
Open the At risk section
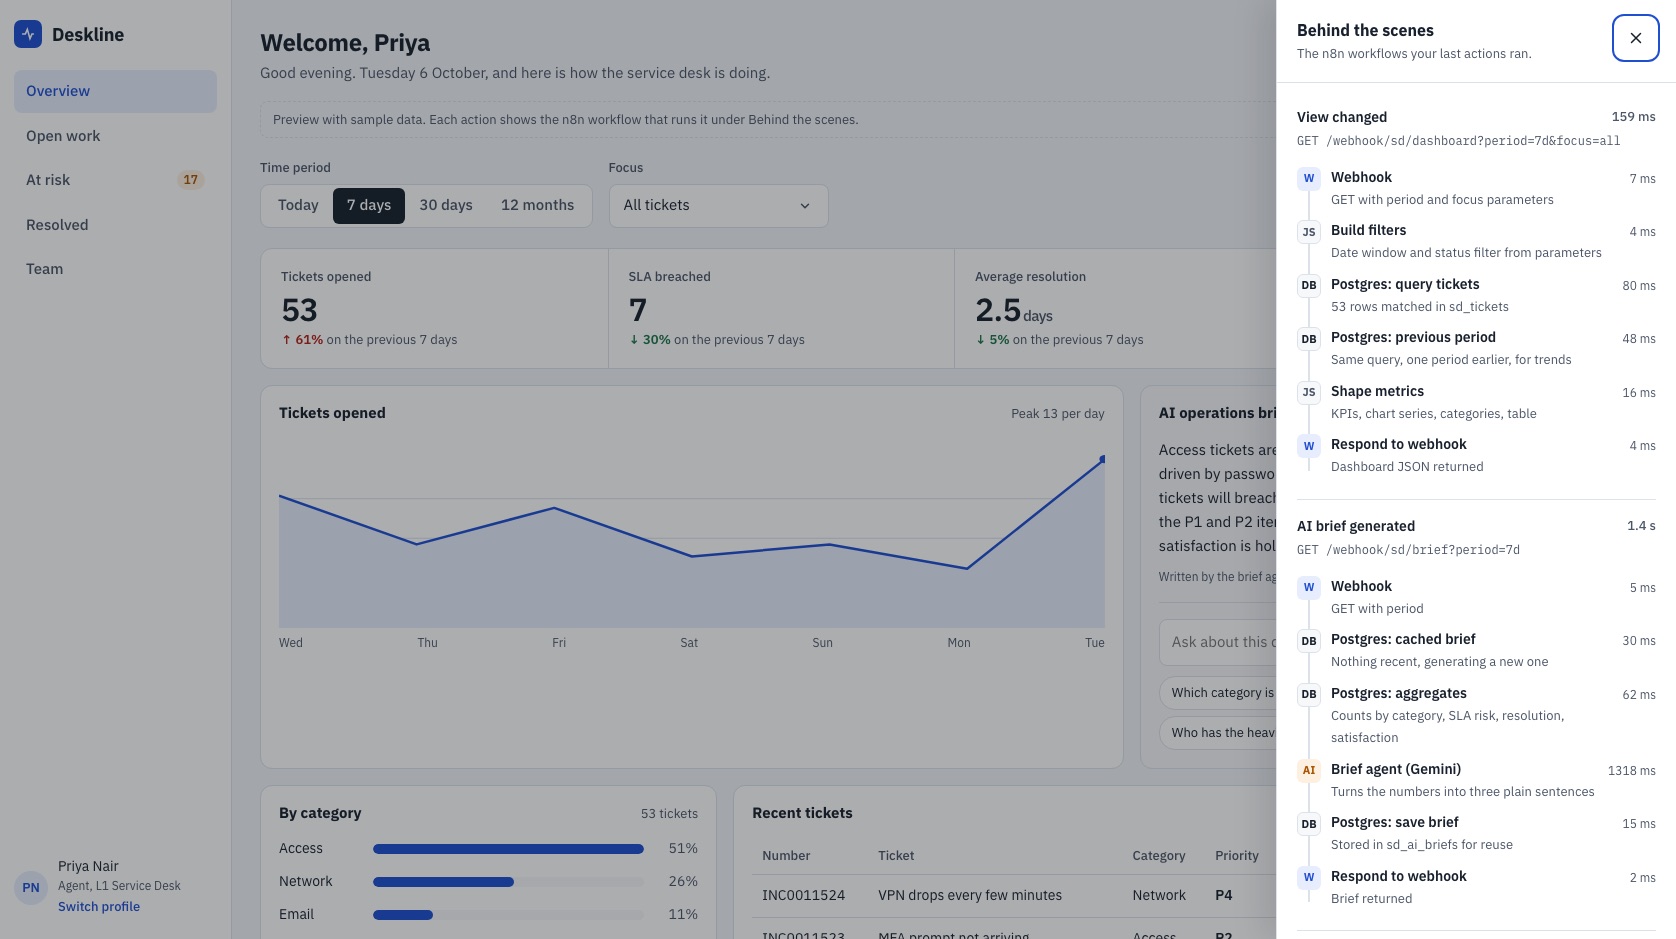[x=115, y=180]
